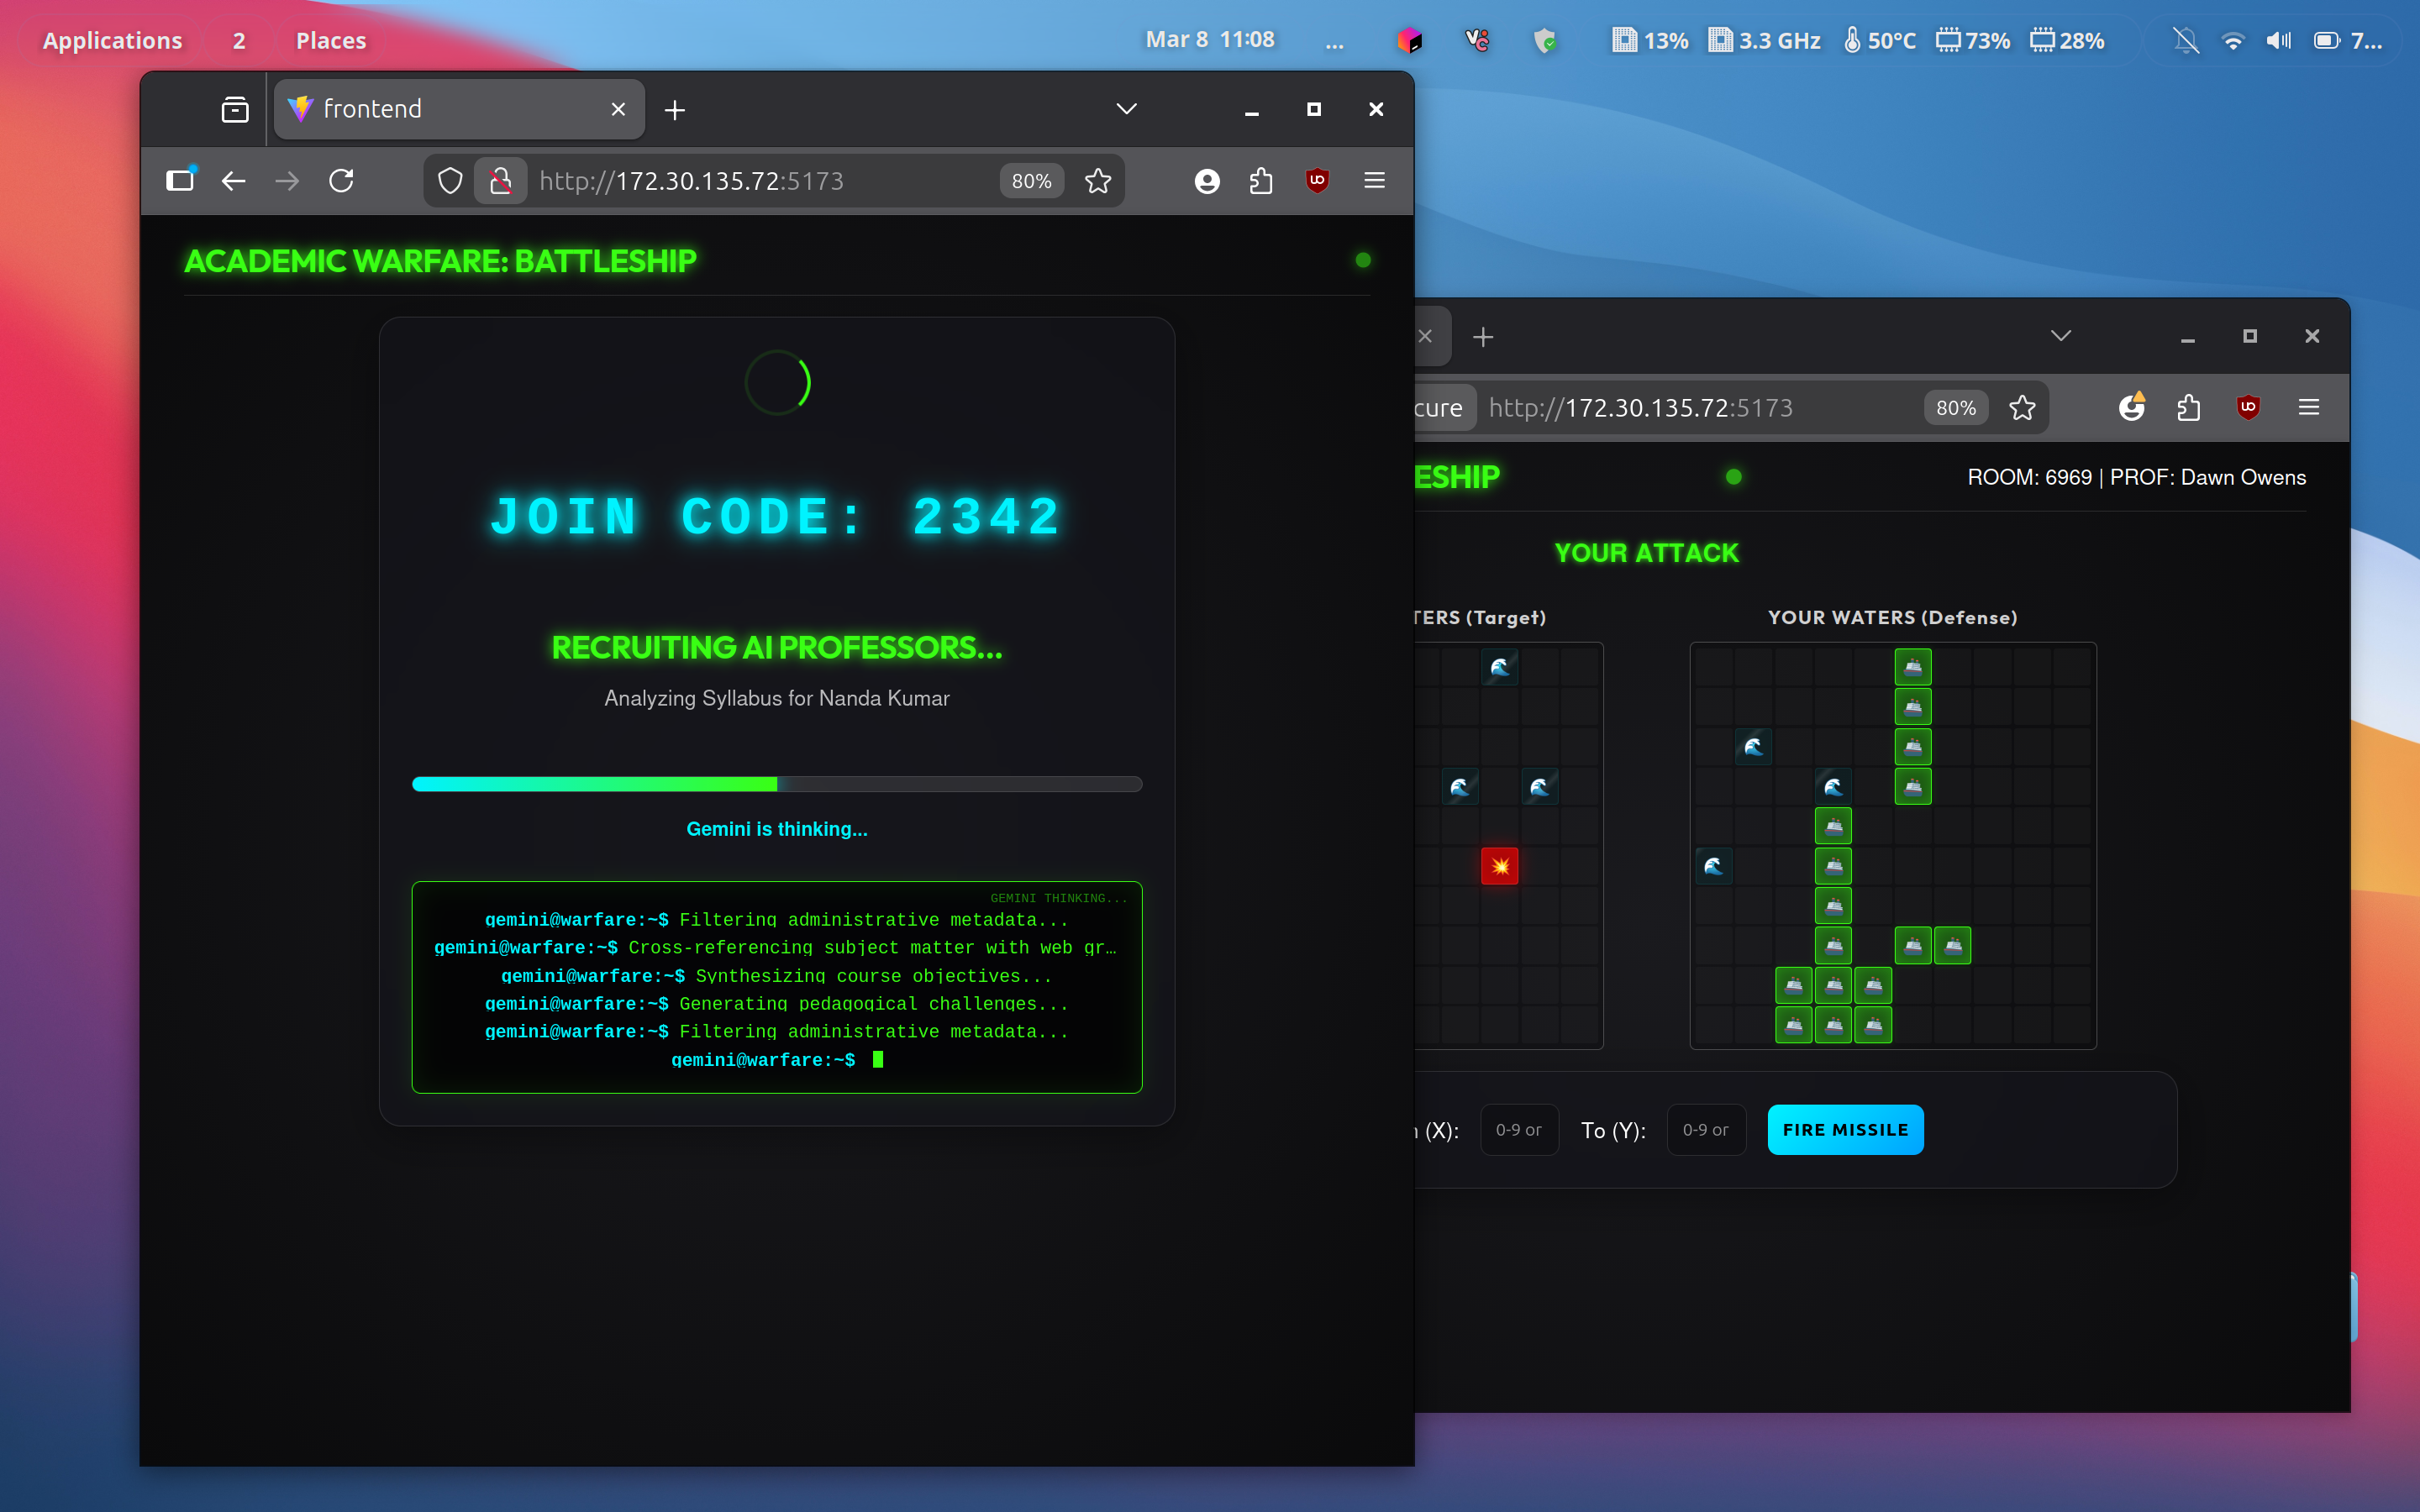Image resolution: width=2420 pixels, height=1512 pixels.
Task: Bookmark page with star icon in front window
Action: (1098, 181)
